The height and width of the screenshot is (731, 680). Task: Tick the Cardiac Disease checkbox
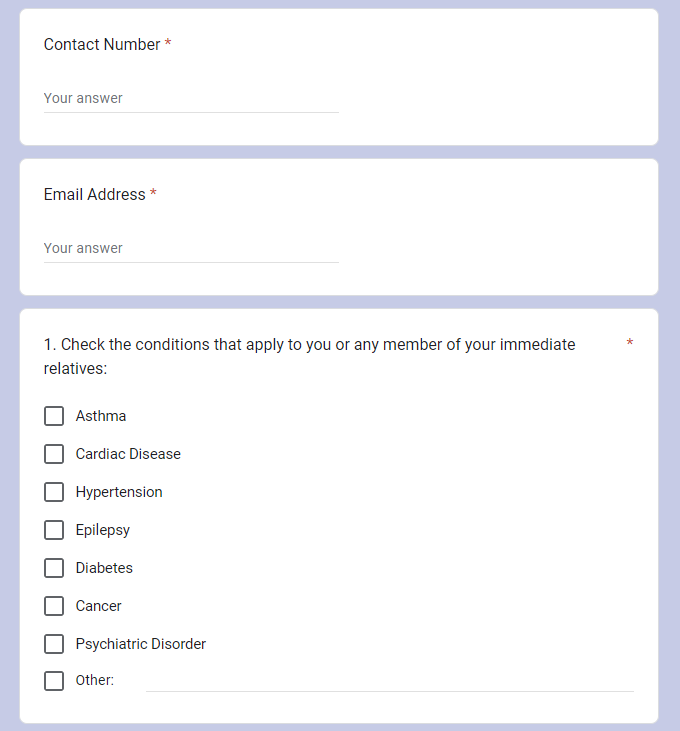click(54, 454)
